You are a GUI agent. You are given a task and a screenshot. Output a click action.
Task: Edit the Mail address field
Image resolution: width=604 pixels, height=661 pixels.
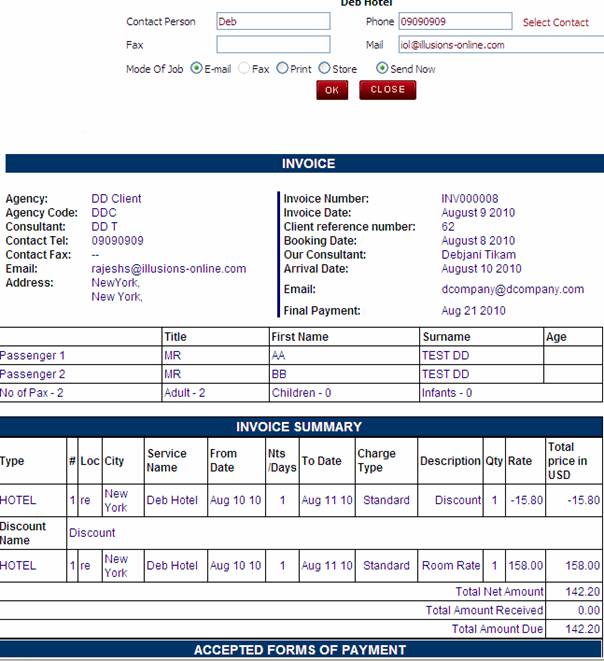click(x=454, y=45)
